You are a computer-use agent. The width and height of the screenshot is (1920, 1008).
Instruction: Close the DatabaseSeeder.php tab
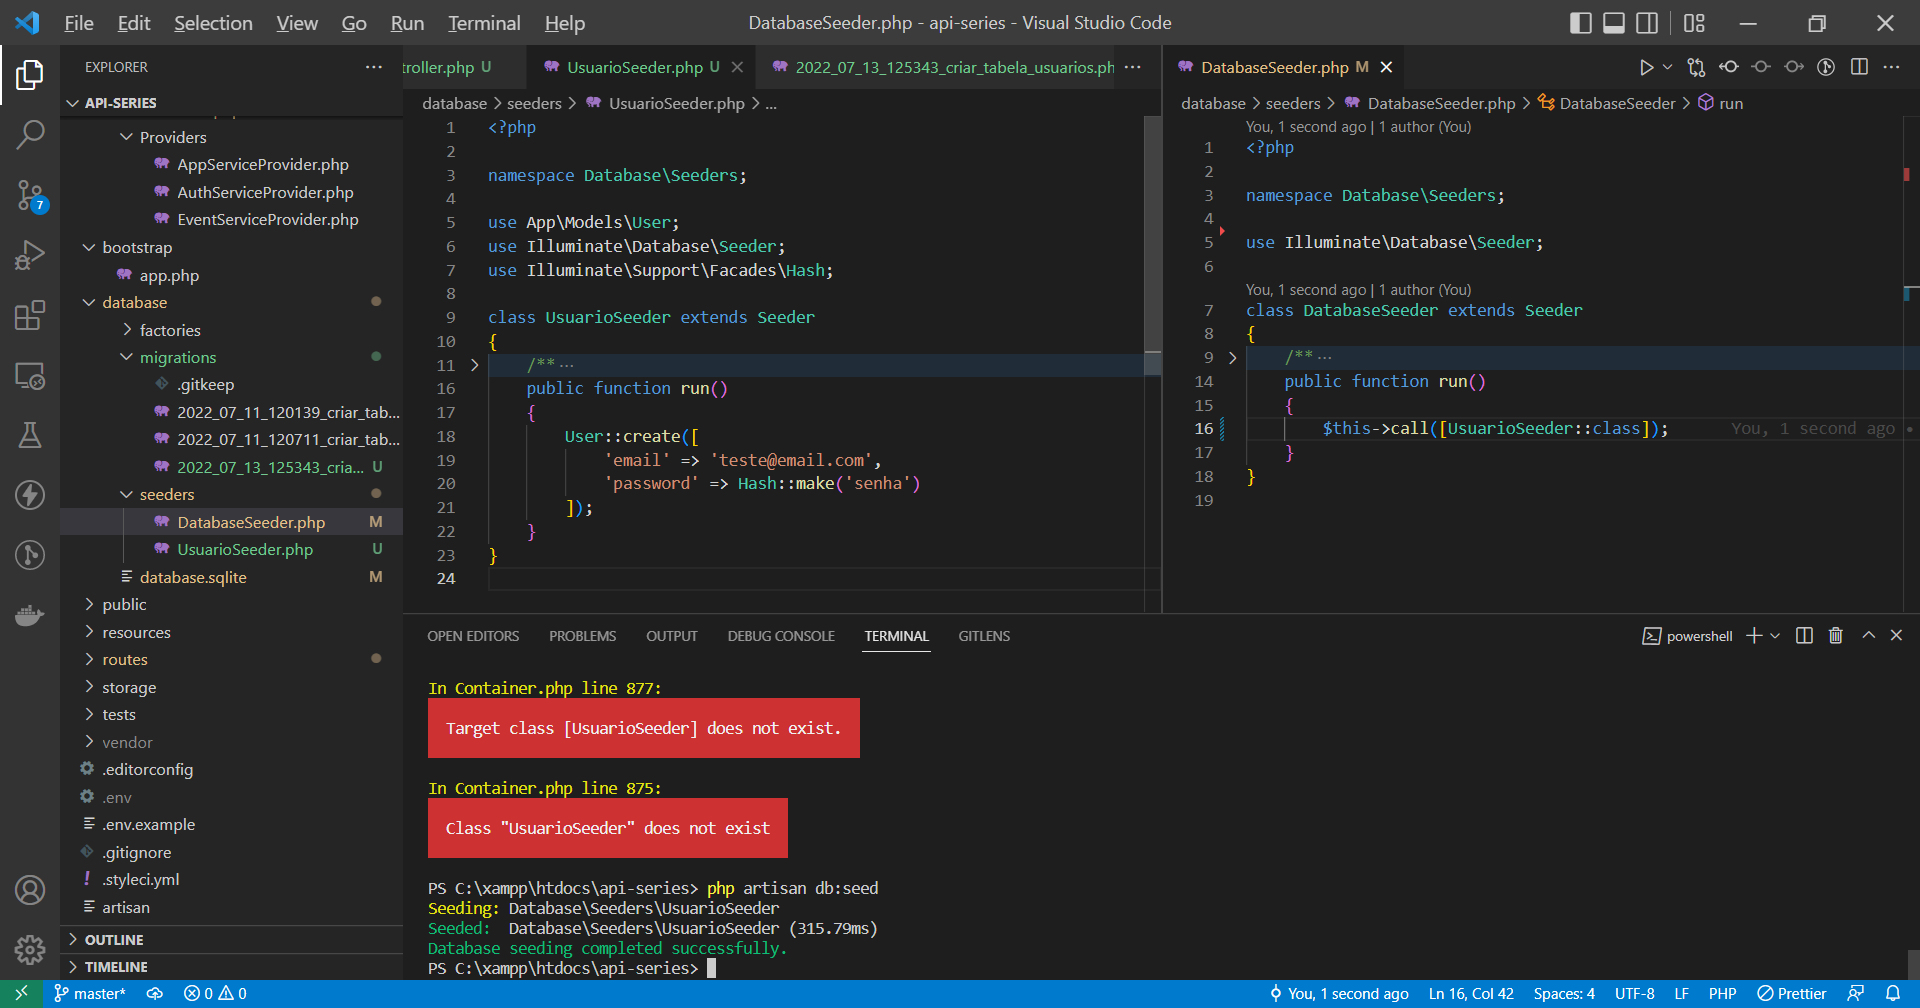coord(1386,67)
